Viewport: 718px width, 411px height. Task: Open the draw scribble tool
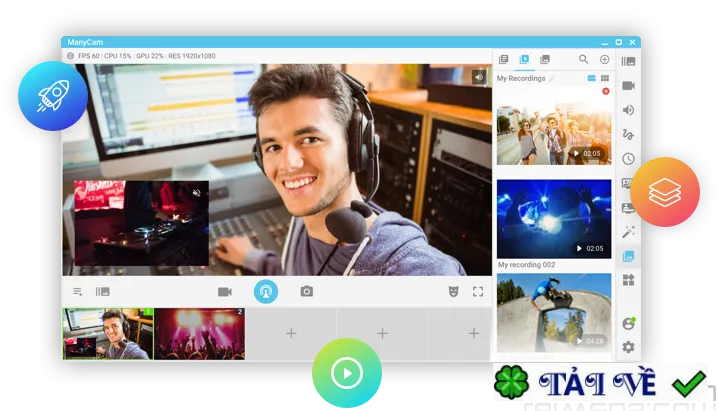(x=628, y=134)
